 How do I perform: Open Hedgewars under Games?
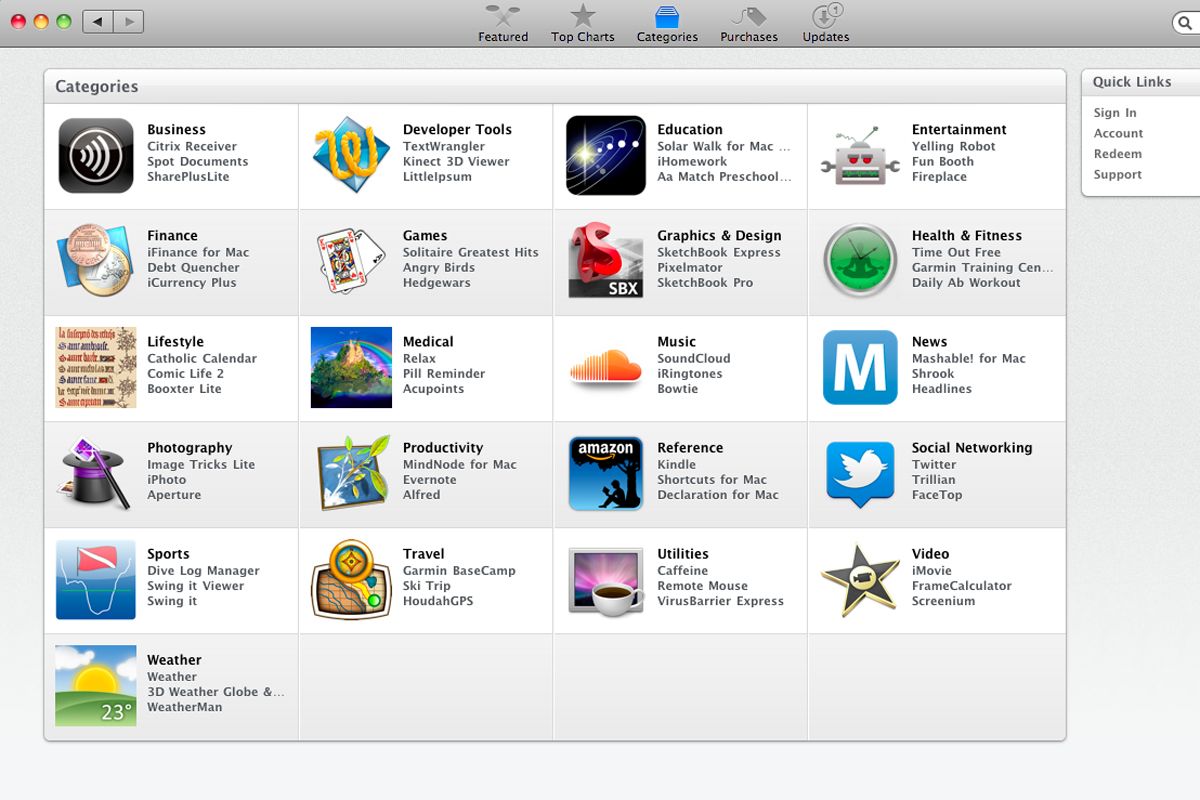coord(437,283)
